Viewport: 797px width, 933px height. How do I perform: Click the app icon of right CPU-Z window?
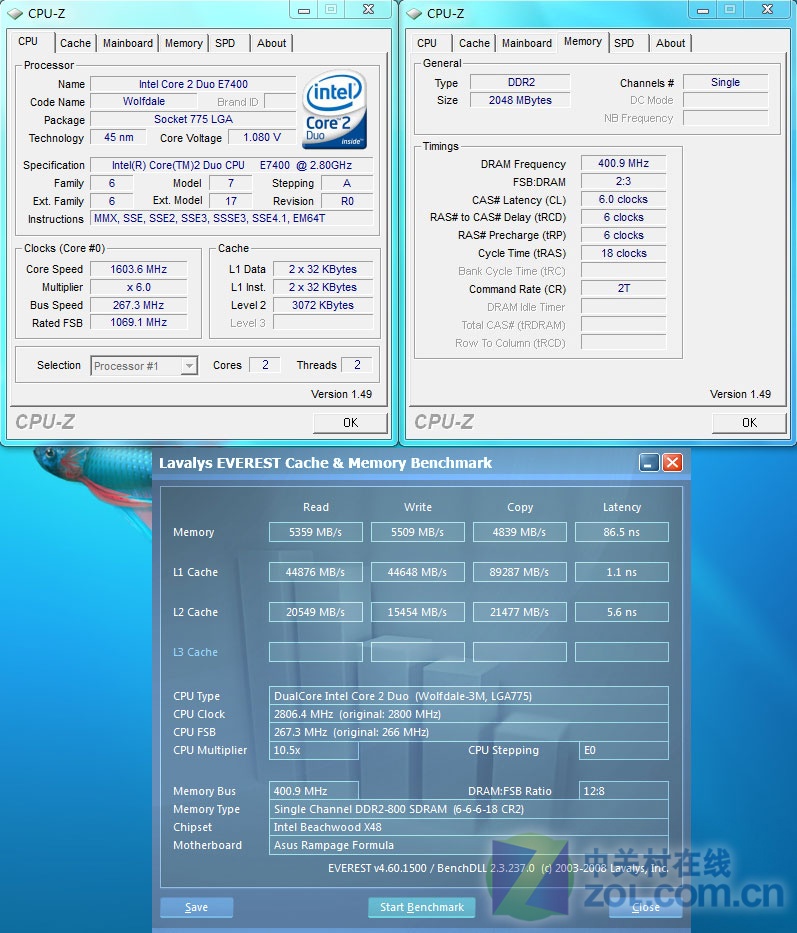pos(414,13)
